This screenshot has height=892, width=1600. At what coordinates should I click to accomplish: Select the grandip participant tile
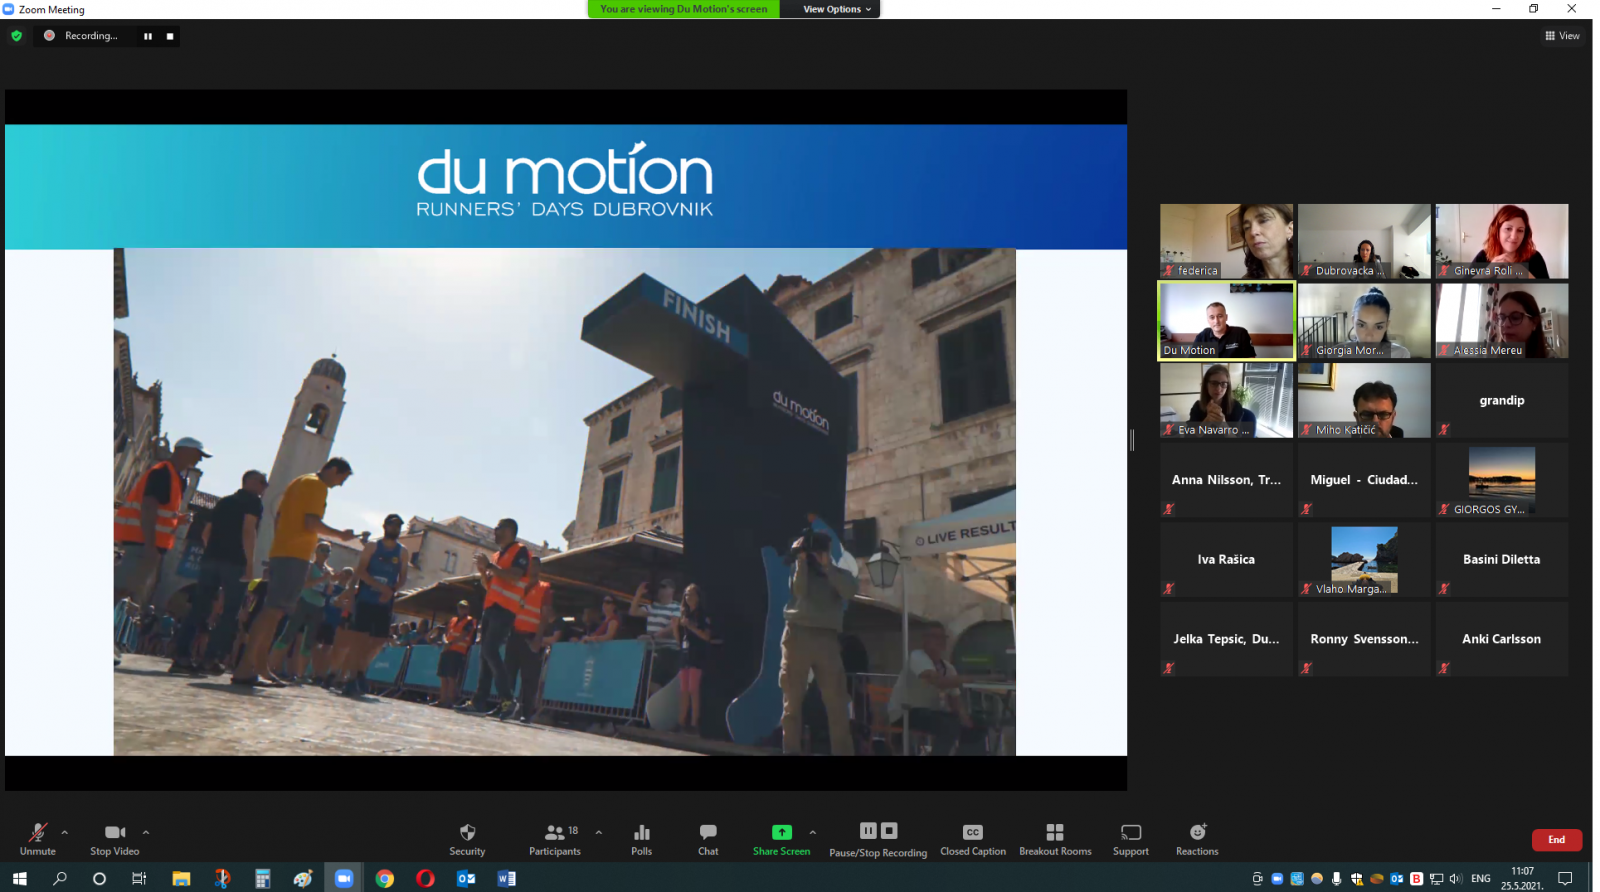(1502, 400)
